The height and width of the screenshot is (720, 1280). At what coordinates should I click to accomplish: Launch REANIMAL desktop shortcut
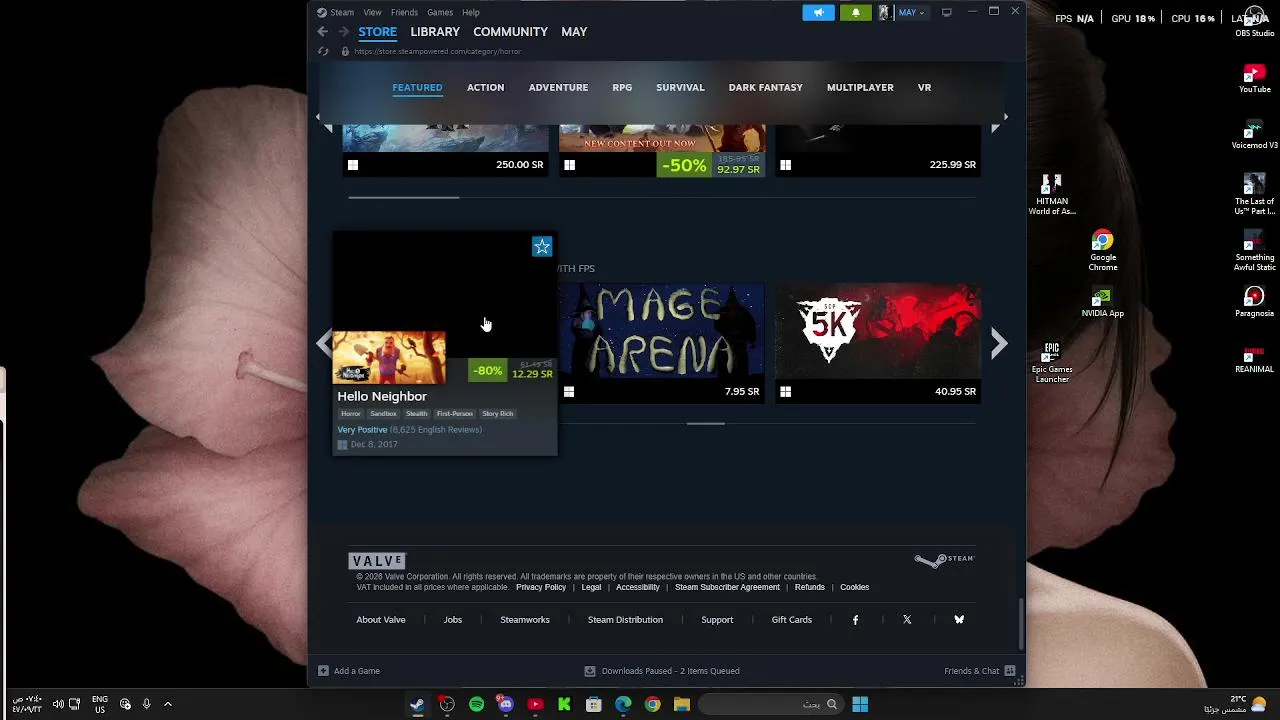pyautogui.click(x=1254, y=358)
